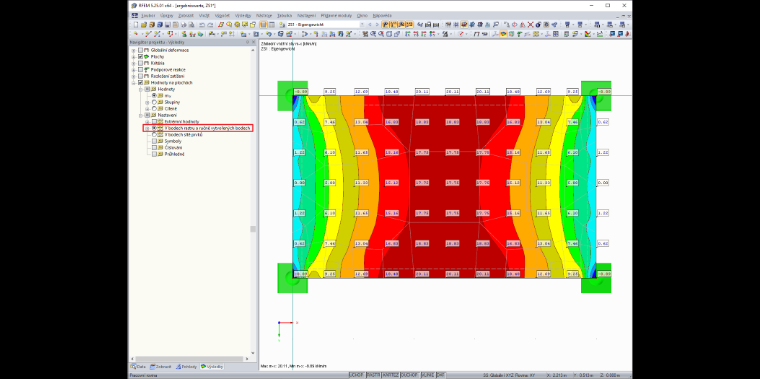Viewport: 760px width, 379px height.
Task: Expand the Podporové reakce tree node
Action: (x=133, y=70)
